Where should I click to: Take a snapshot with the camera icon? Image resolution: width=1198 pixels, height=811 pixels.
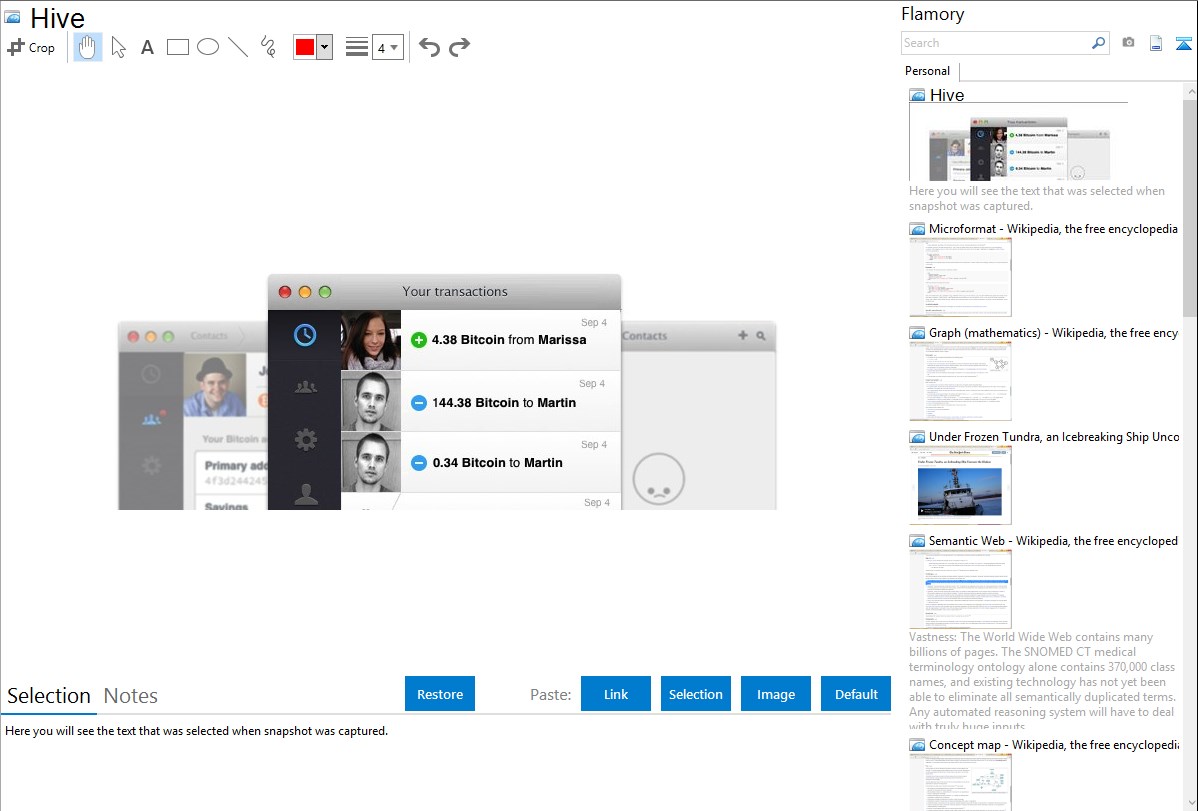tap(1128, 43)
